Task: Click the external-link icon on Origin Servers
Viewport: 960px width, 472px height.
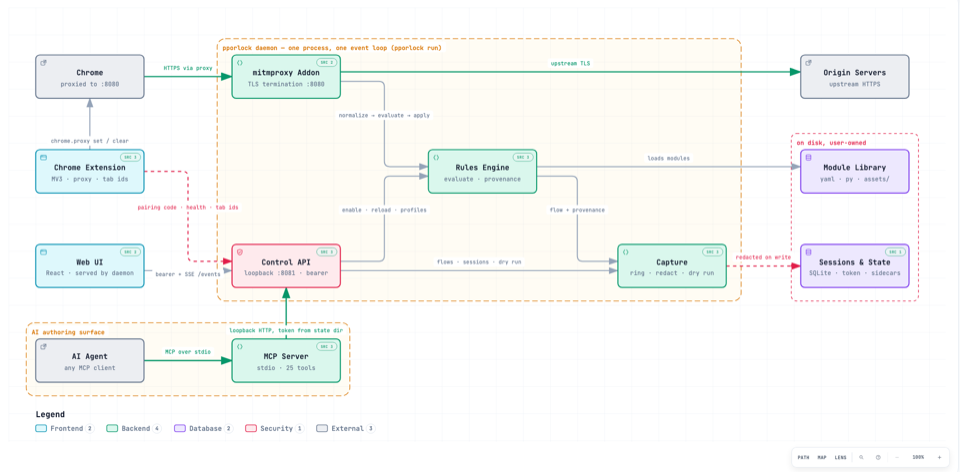Action: pos(809,62)
